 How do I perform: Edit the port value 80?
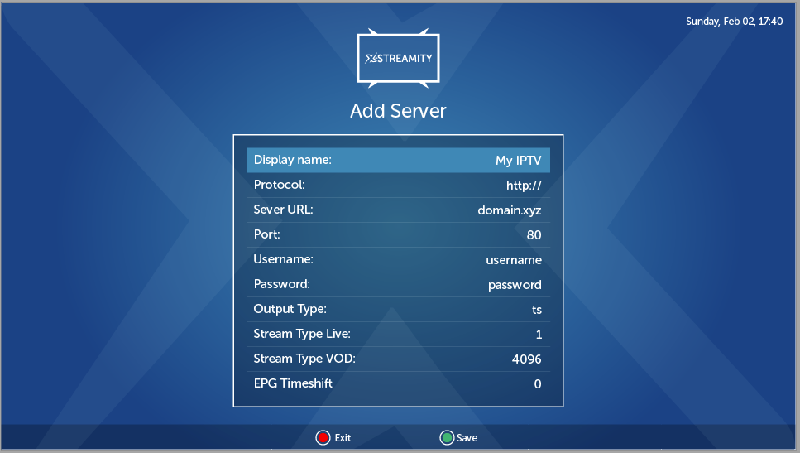tap(534, 235)
